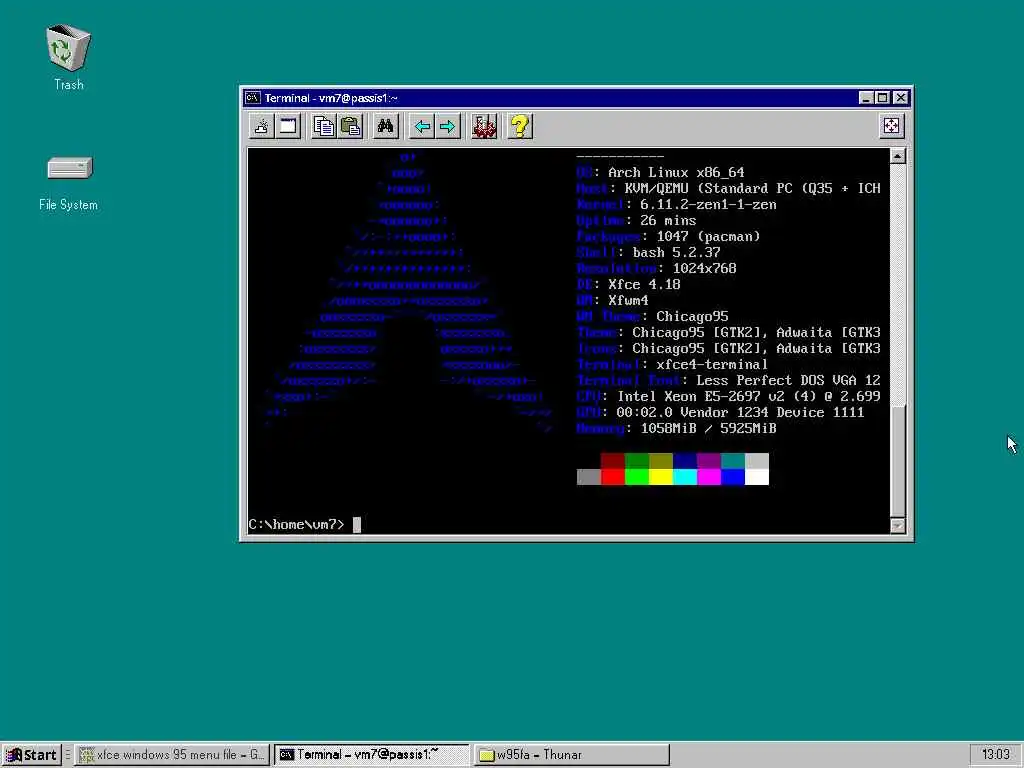
Task: Click the yellow question mark Help icon
Action: 520,126
